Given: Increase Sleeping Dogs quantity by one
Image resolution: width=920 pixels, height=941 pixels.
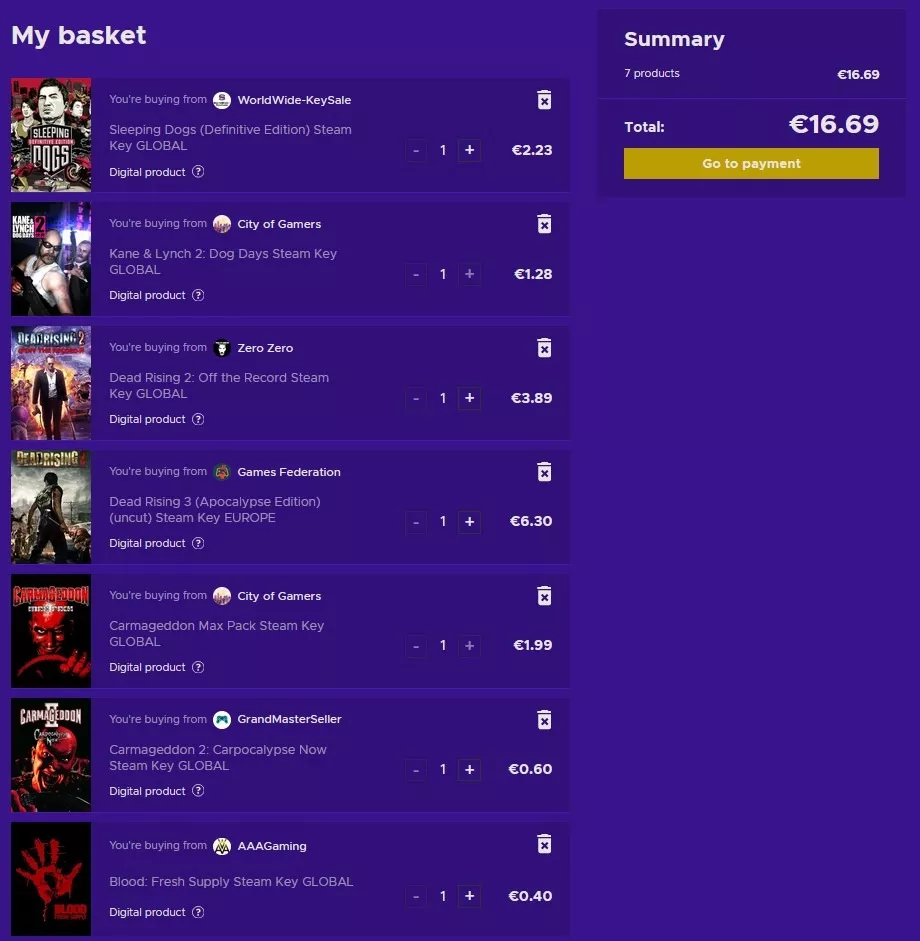Looking at the screenshot, I should click(469, 150).
